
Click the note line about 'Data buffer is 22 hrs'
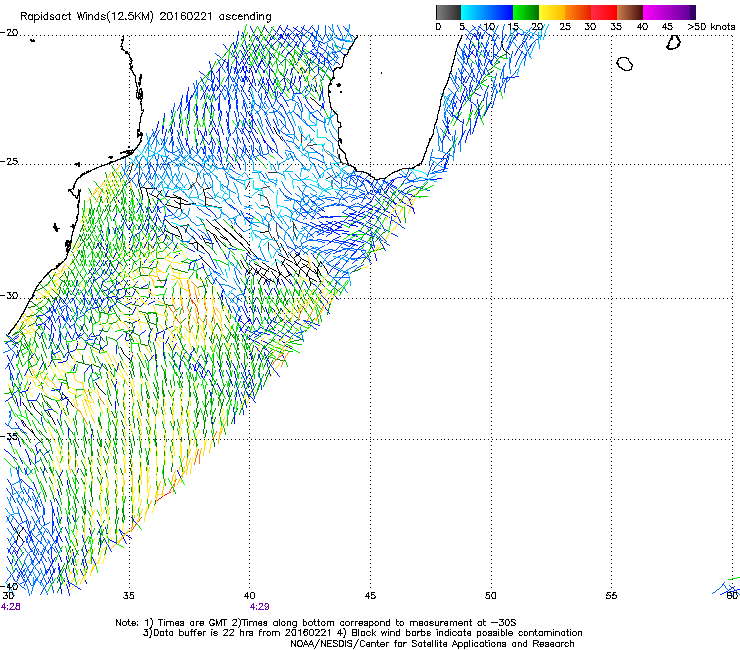pos(362,633)
